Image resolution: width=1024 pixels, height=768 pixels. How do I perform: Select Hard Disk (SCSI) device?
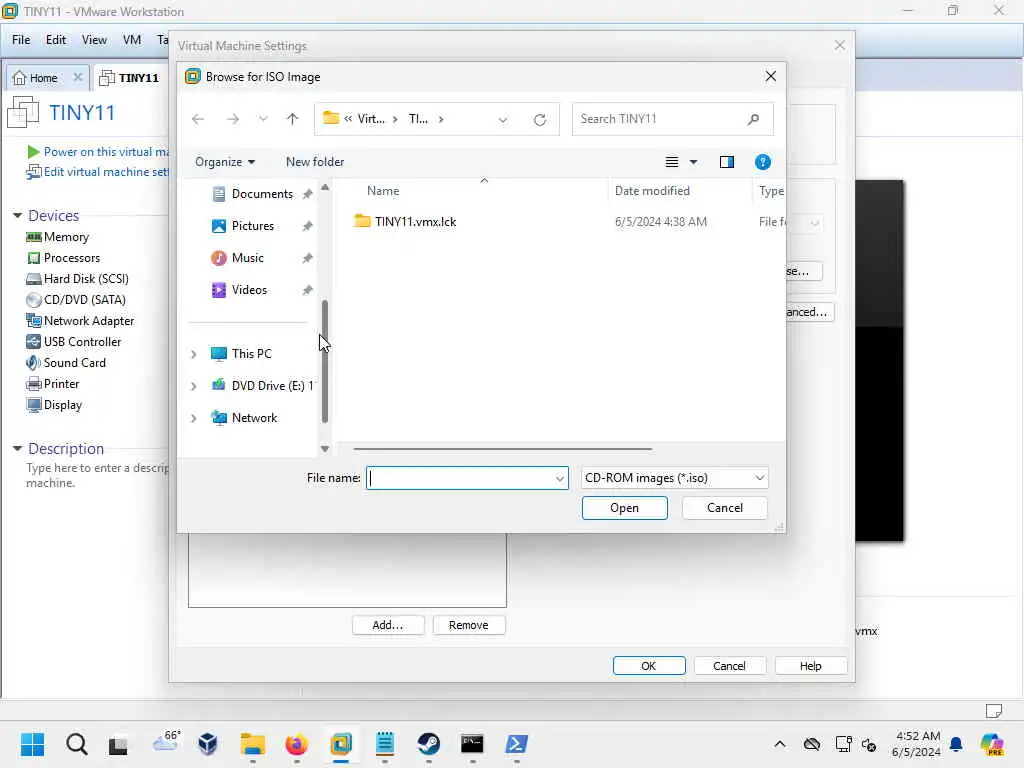click(77, 279)
